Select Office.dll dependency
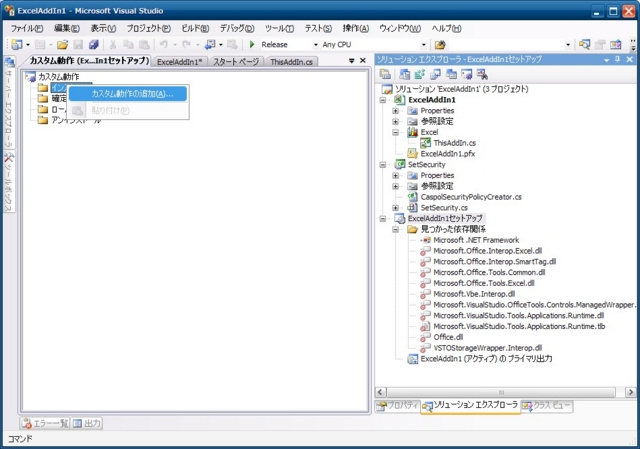Image resolution: width=640 pixels, height=449 pixels. pyautogui.click(x=448, y=337)
